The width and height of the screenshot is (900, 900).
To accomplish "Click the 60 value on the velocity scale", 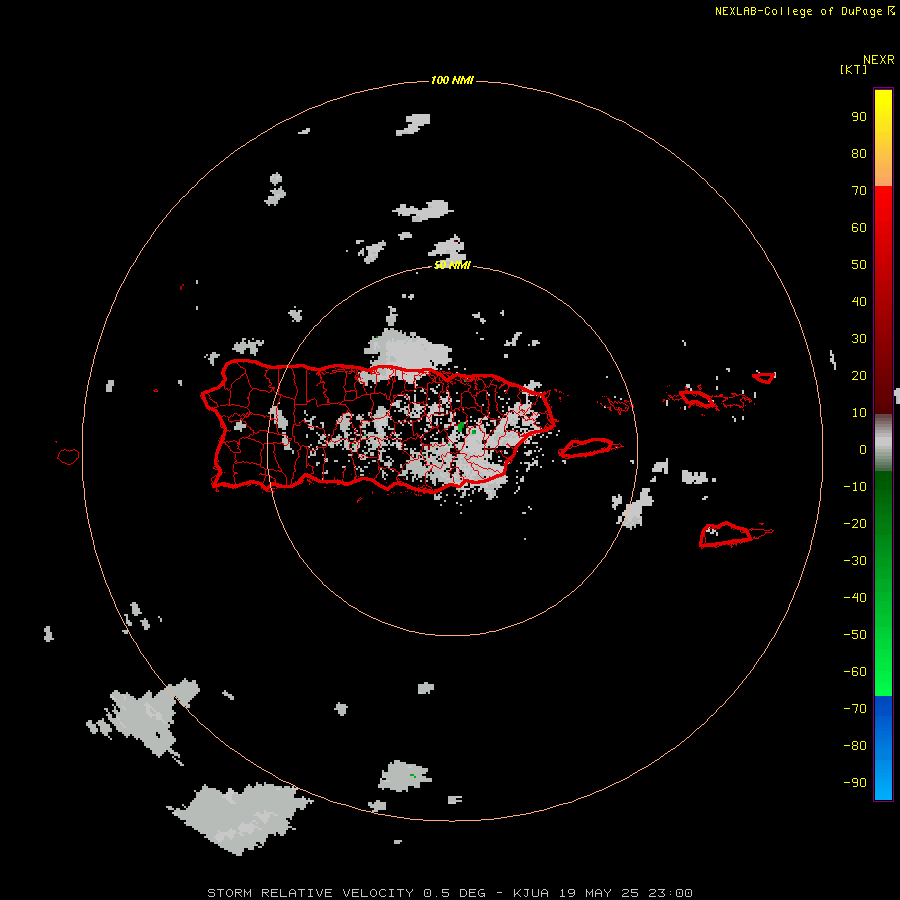I will click(x=859, y=227).
